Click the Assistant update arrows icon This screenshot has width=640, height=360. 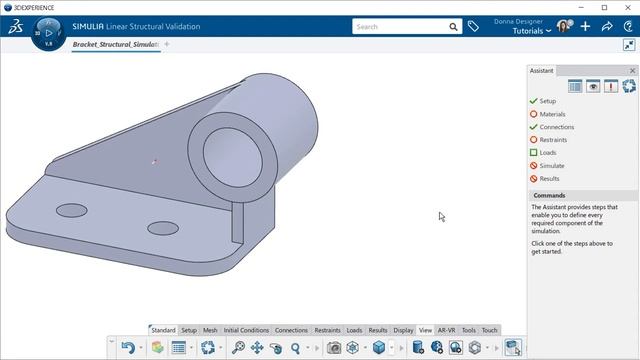(x=629, y=87)
